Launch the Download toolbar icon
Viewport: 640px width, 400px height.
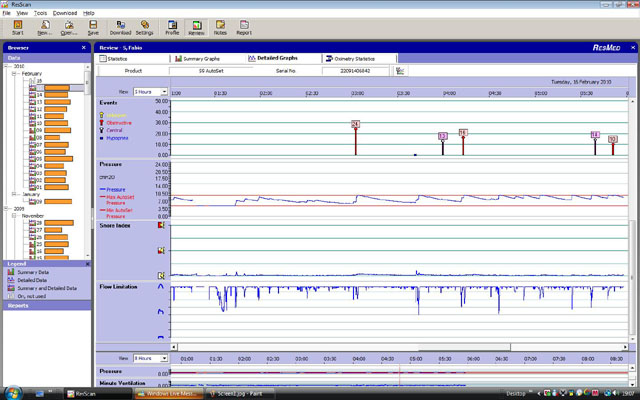(x=120, y=28)
